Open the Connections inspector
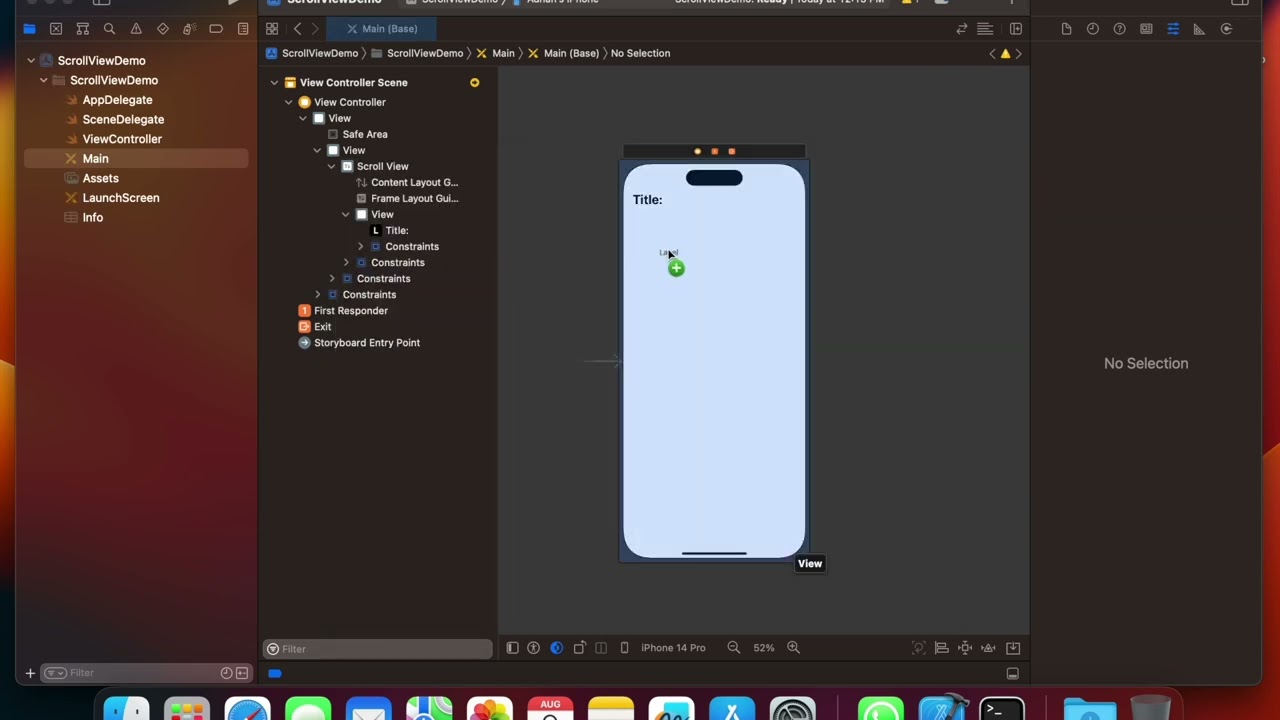 [1226, 29]
